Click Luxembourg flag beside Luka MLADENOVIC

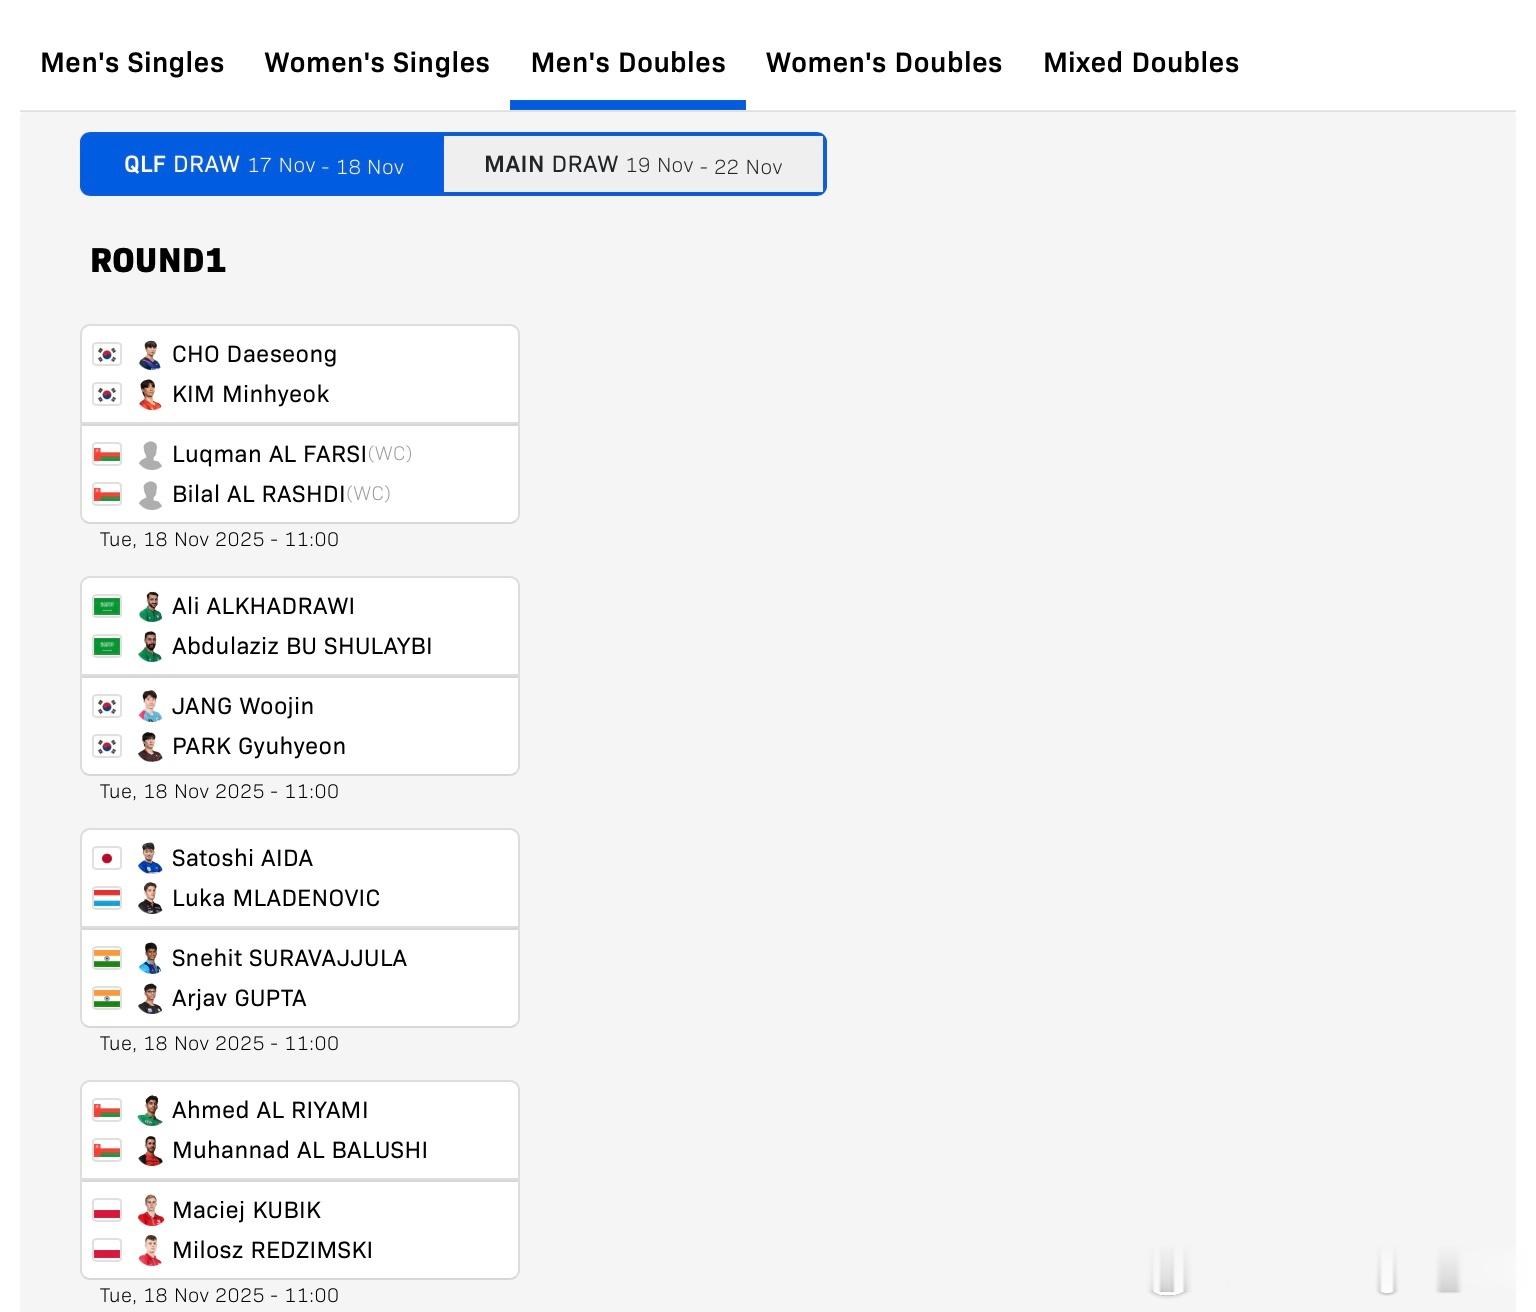[x=107, y=898]
